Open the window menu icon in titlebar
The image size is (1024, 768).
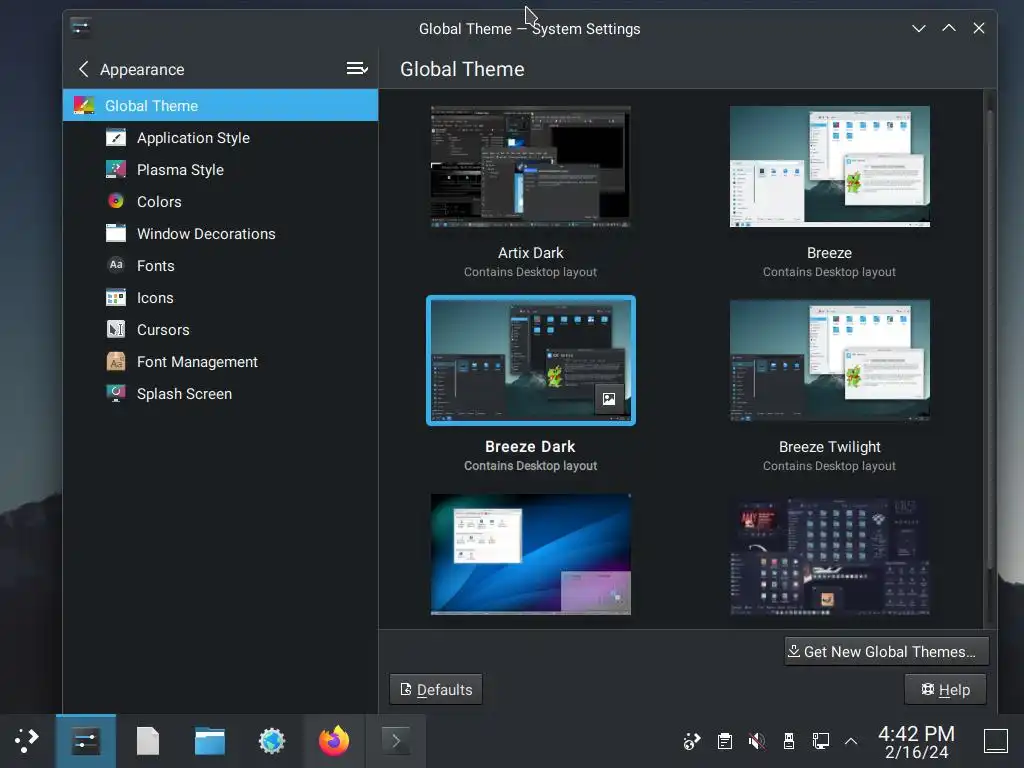pos(80,27)
